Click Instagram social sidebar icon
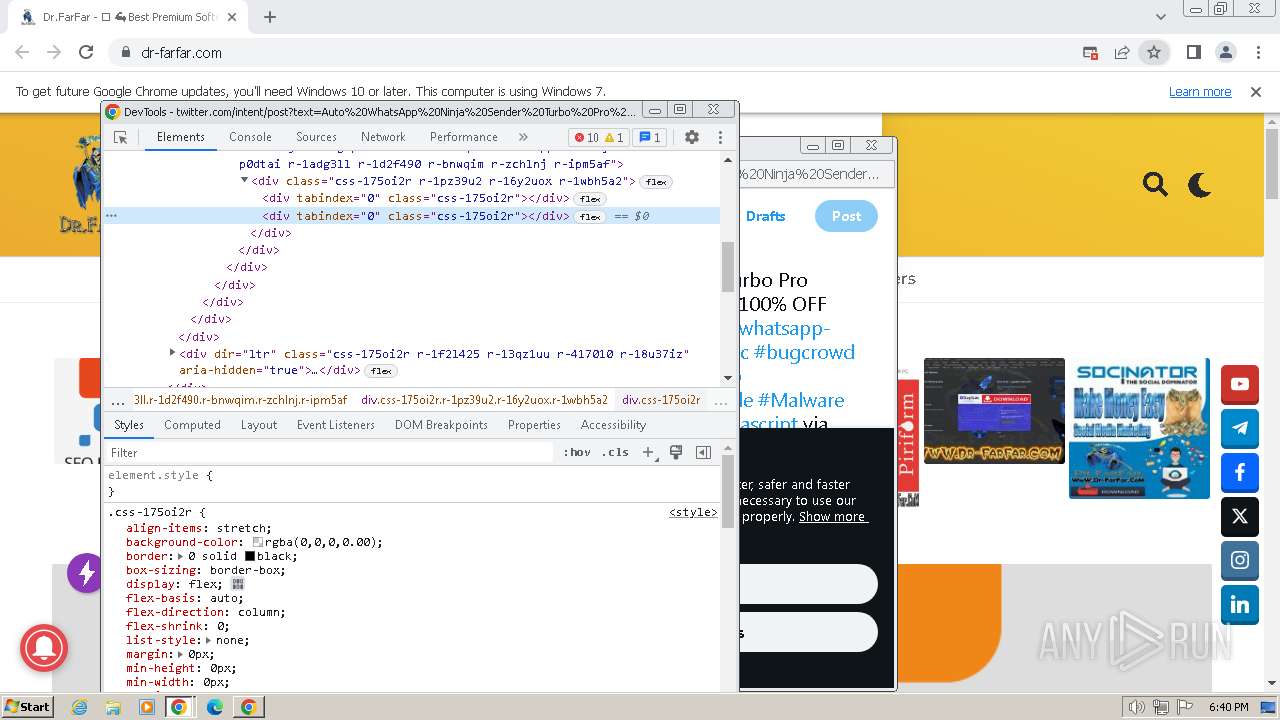This screenshot has width=1280, height=720. [x=1240, y=561]
